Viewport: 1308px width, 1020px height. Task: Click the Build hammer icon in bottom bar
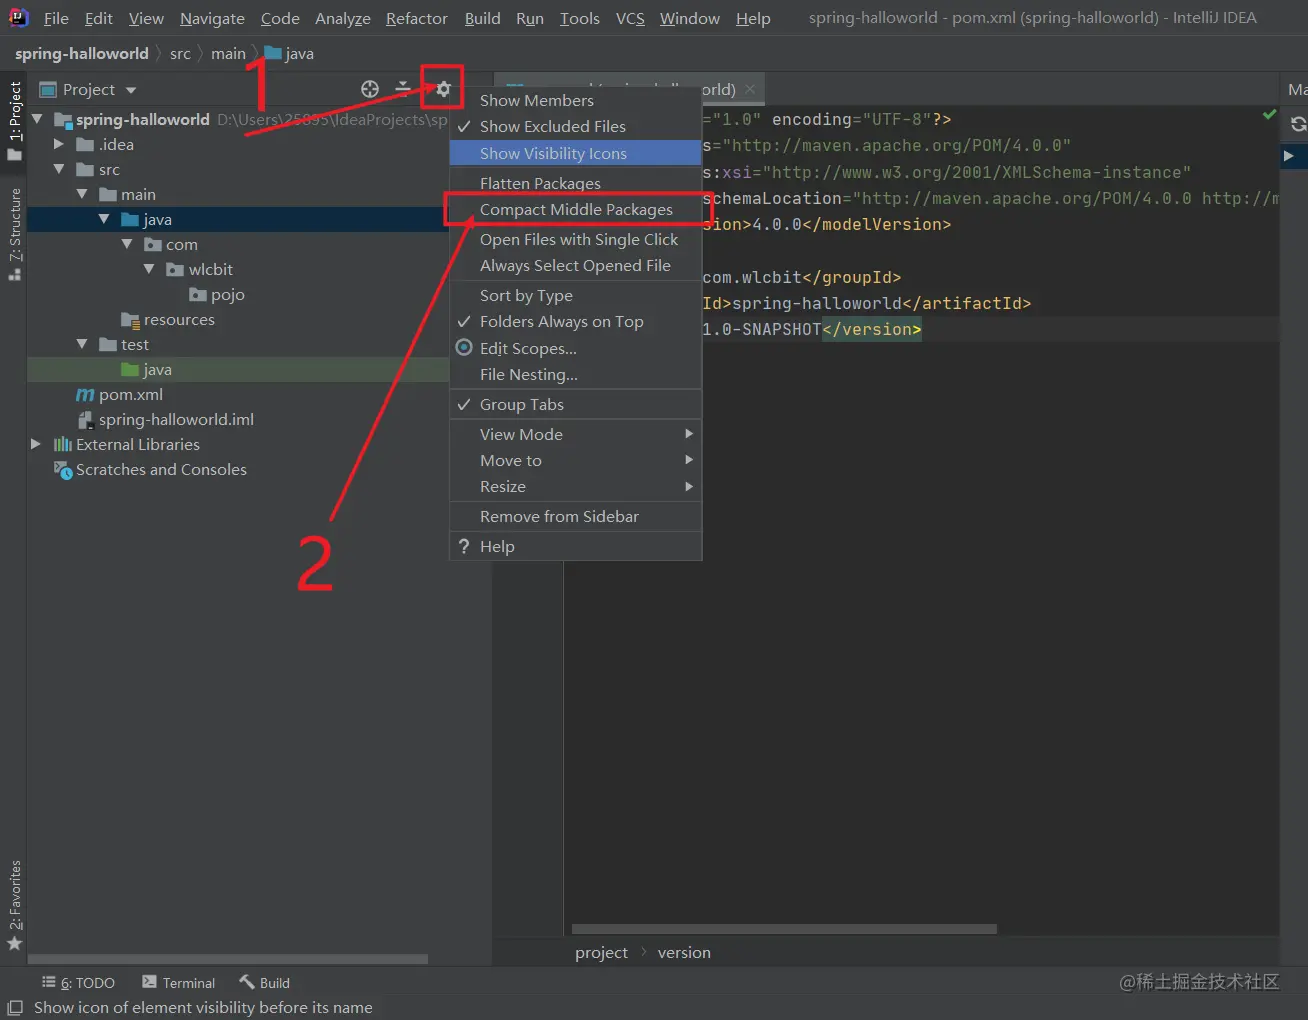(x=247, y=982)
